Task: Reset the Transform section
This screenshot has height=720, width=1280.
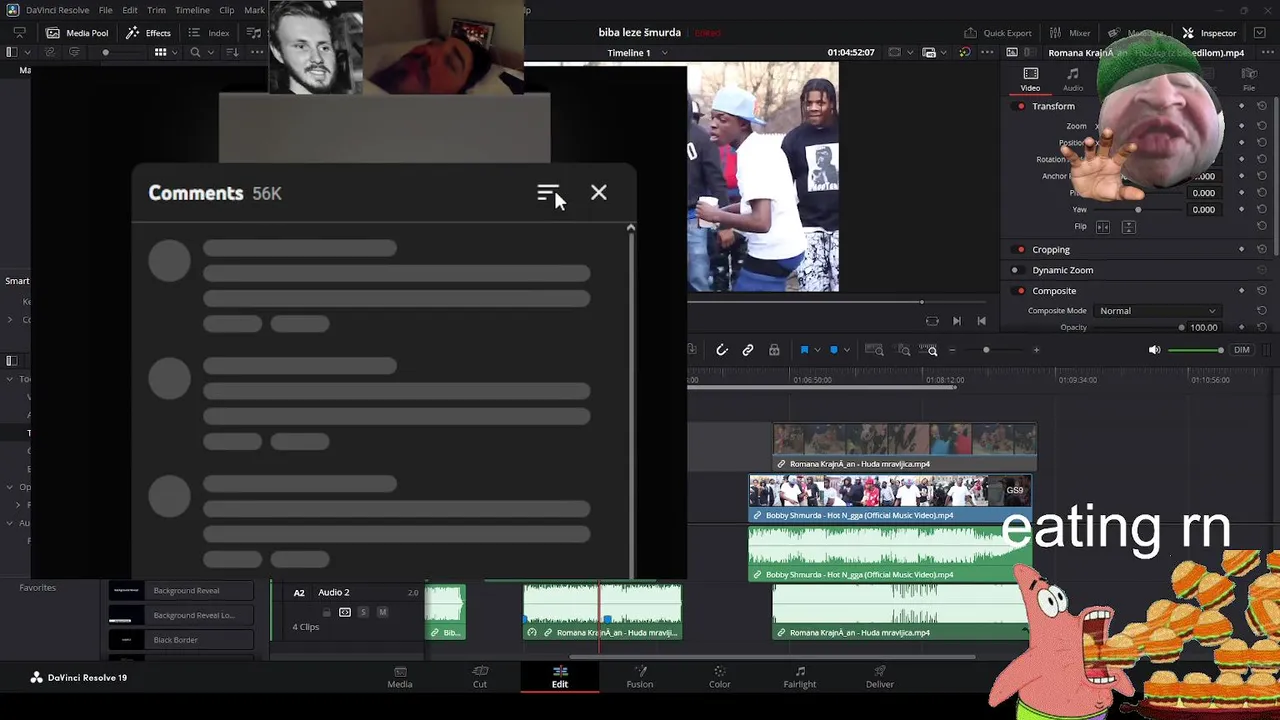Action: point(1262,106)
